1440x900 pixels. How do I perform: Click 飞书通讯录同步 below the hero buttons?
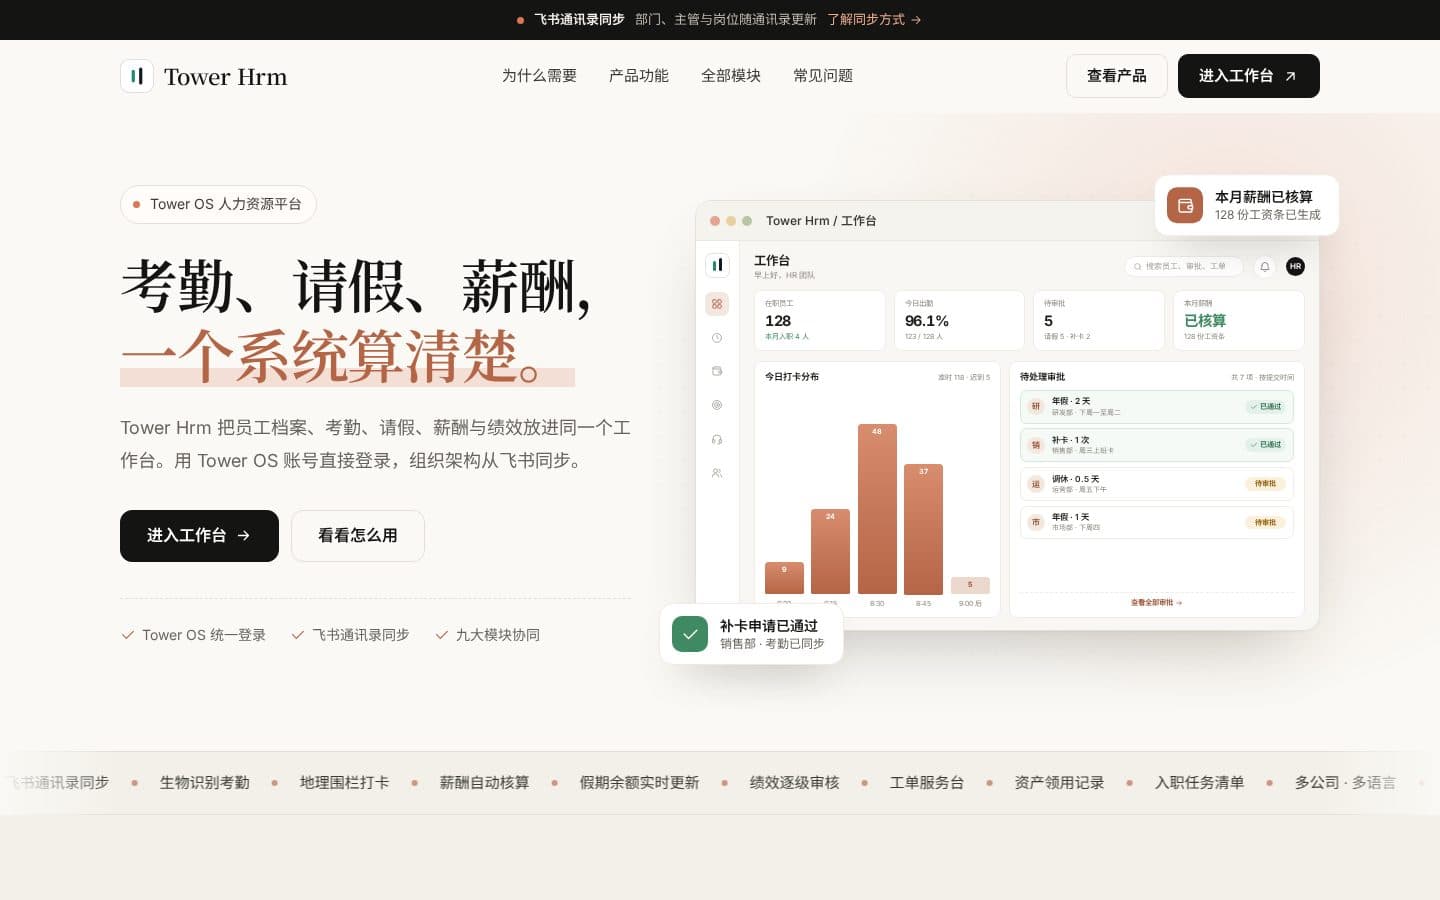(x=350, y=635)
